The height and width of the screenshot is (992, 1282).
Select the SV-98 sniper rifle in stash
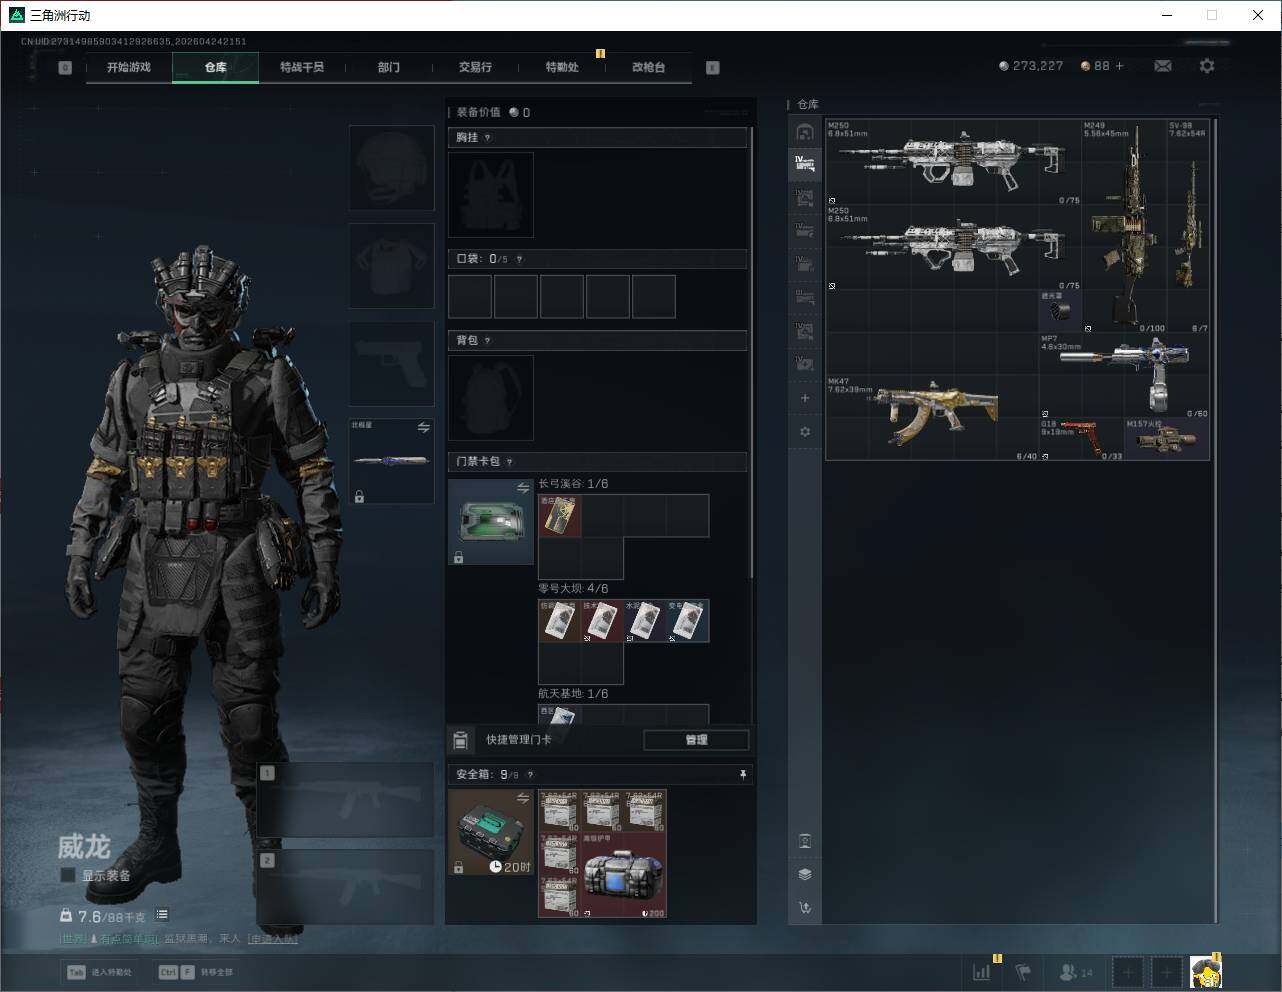tap(1188, 227)
